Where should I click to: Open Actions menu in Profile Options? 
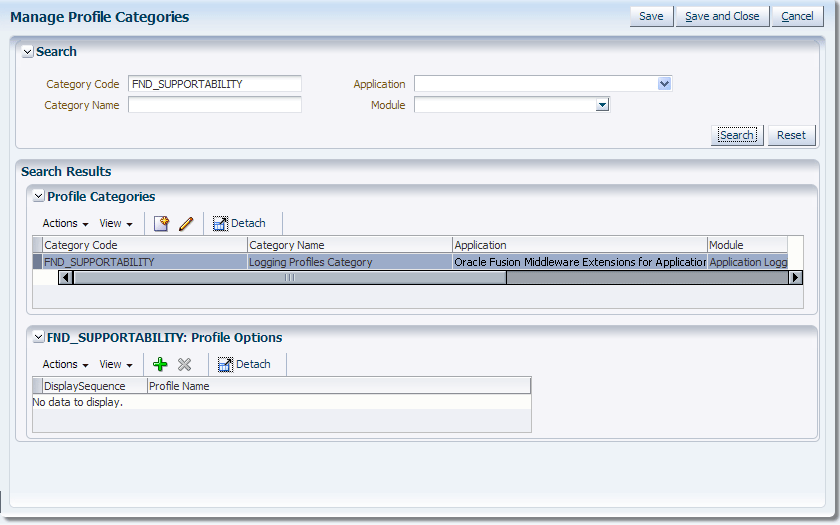tap(65, 364)
